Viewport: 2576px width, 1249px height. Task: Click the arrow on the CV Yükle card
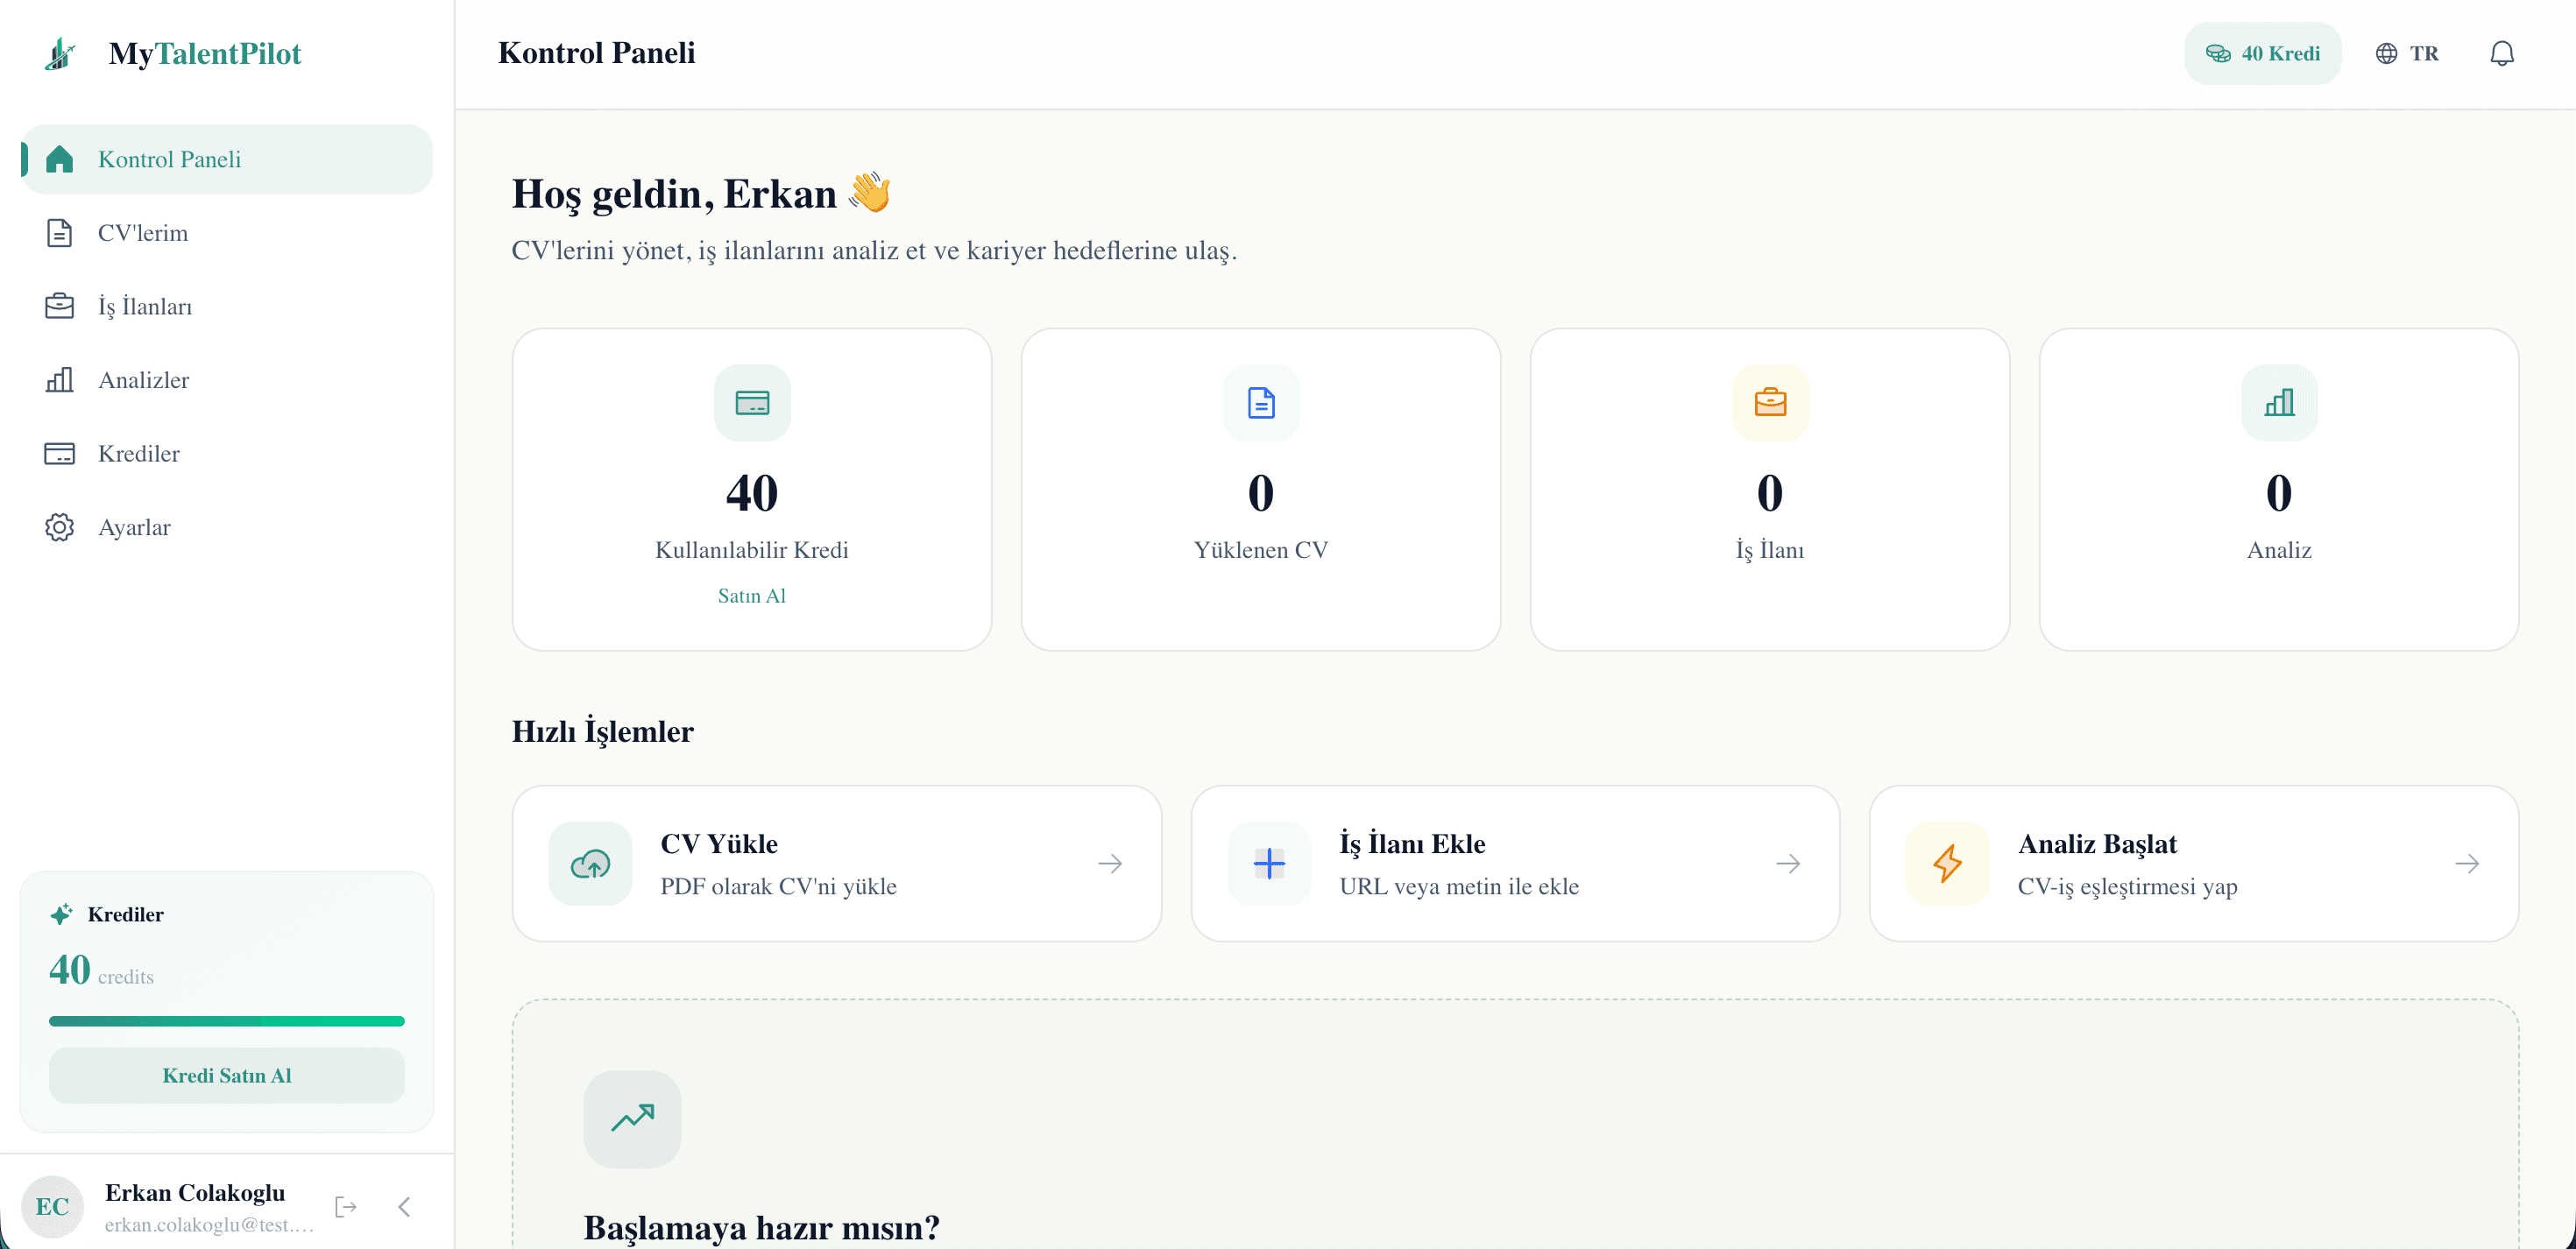tap(1110, 863)
